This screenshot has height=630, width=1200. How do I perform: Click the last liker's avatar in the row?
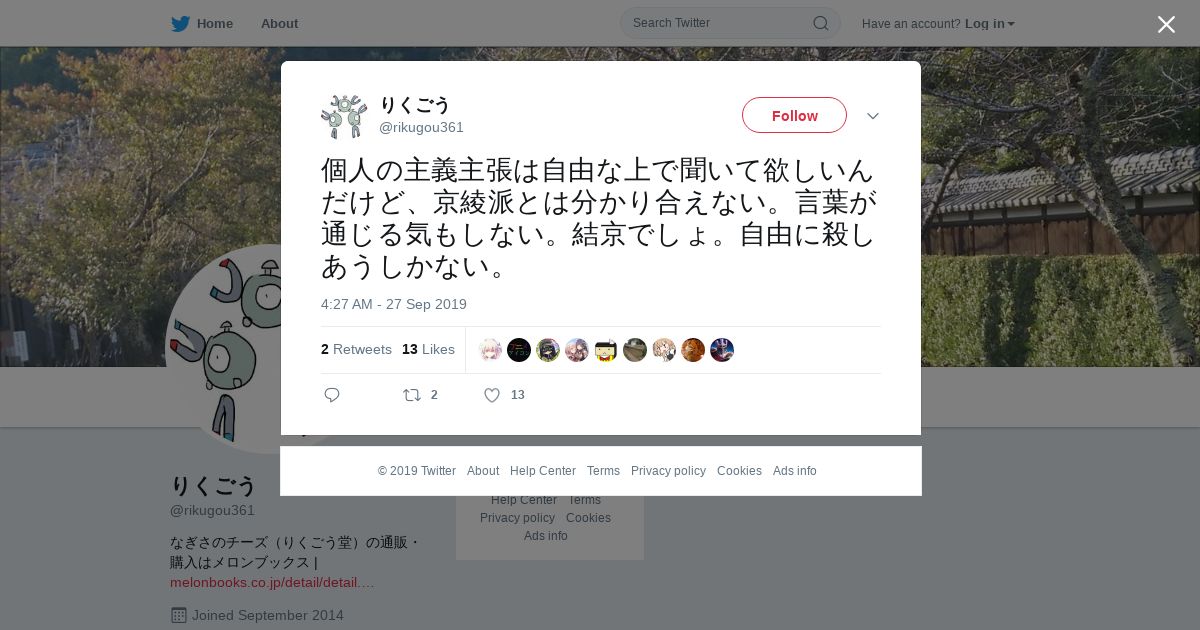[x=722, y=350]
